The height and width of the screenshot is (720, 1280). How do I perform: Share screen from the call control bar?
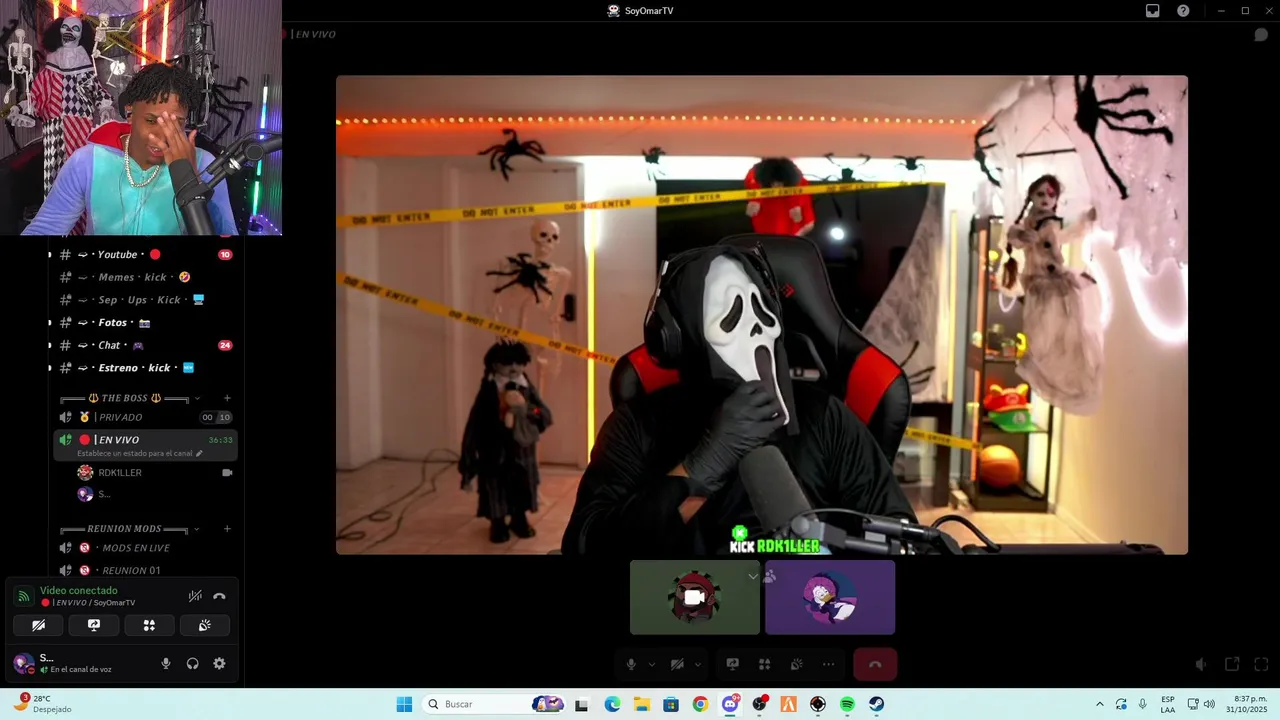coord(732,665)
